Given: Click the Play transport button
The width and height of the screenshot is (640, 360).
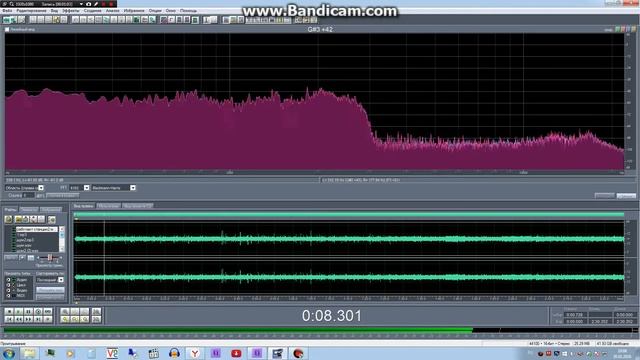Looking at the screenshot, I should (18, 312).
